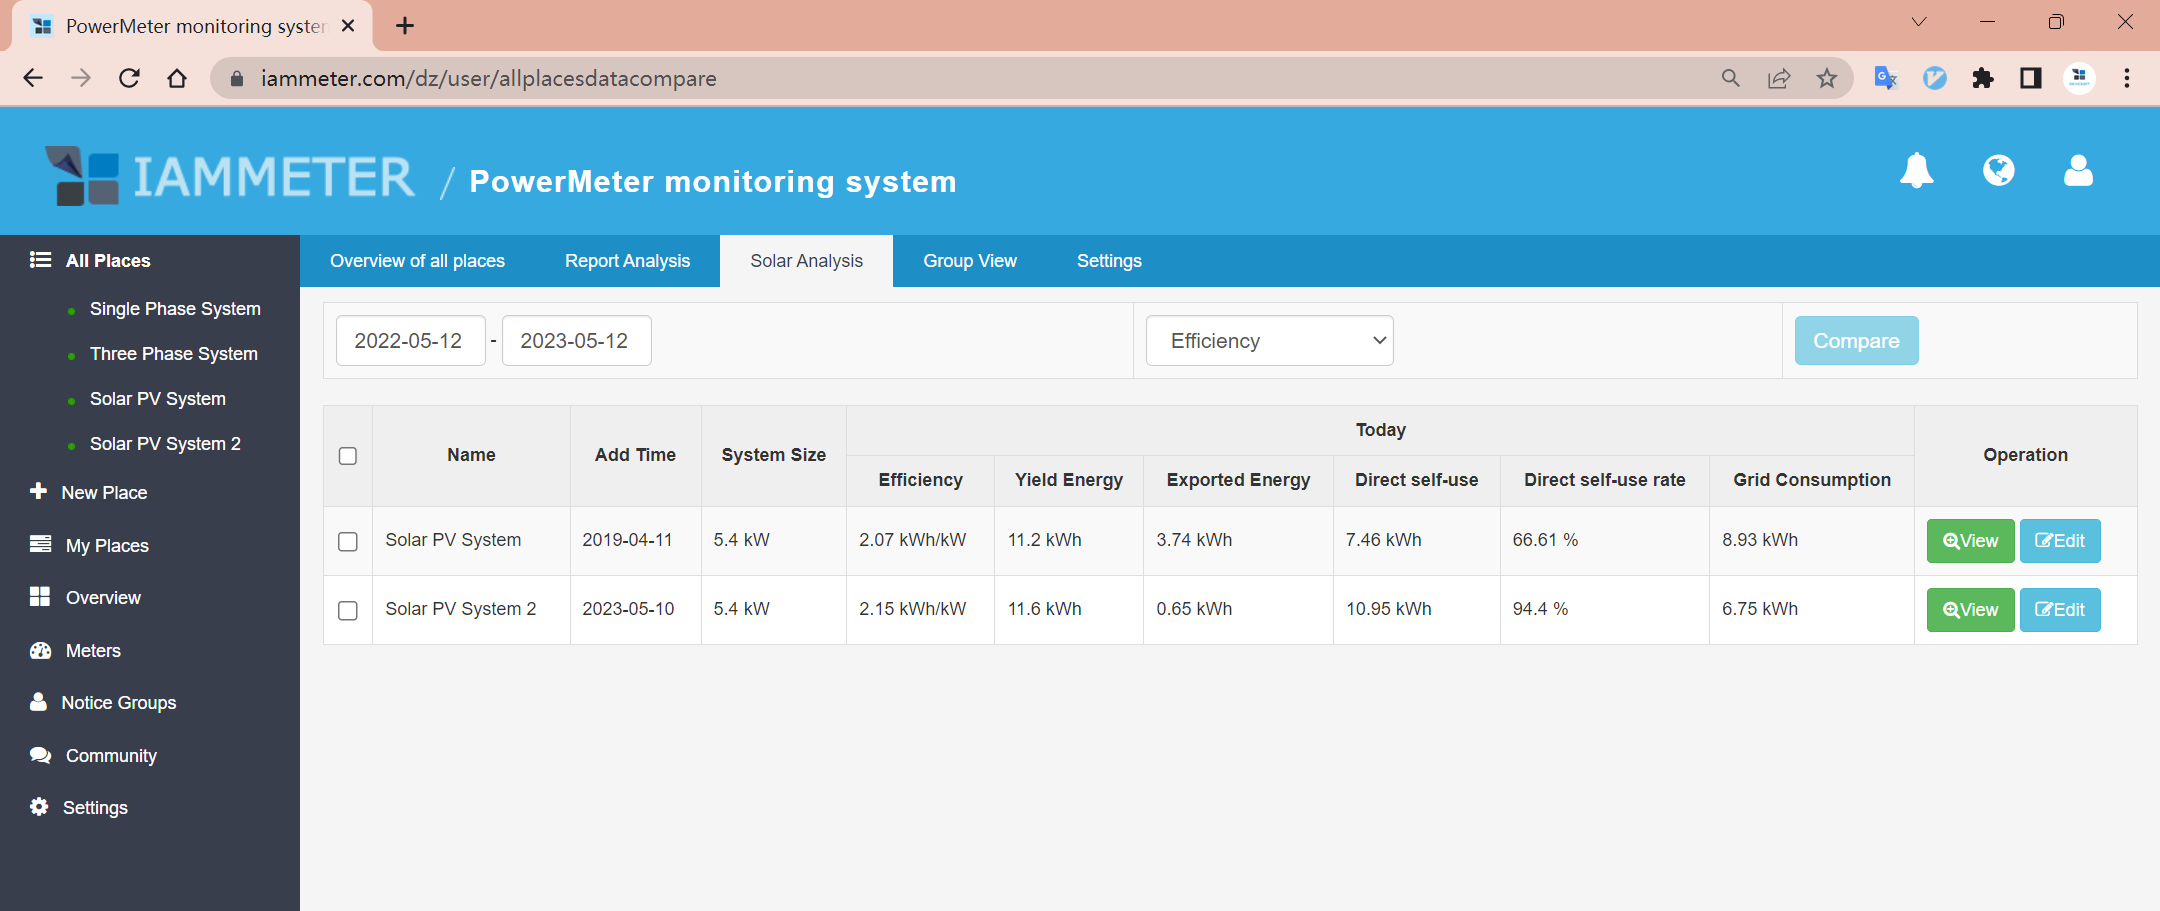Open the browser tab search chevron
Screen dimensions: 2160x911
tap(1918, 23)
